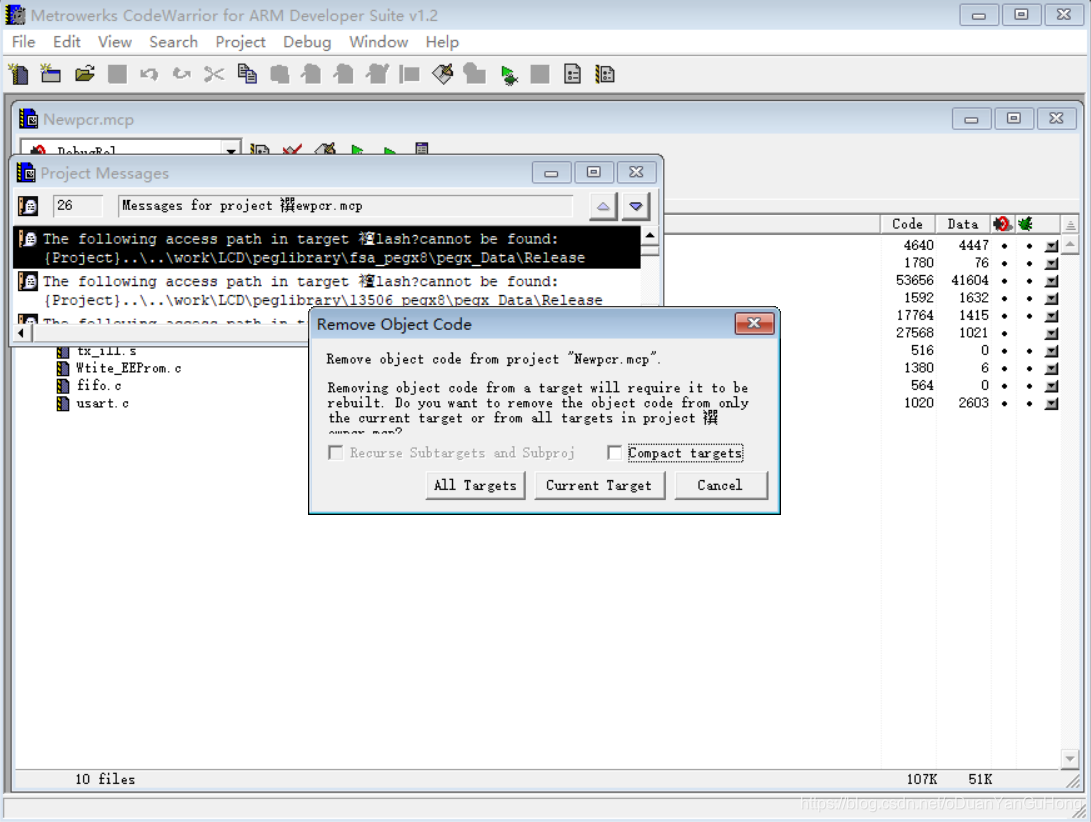Enable the Compact targets checkbox
The height and width of the screenshot is (822, 1091).
click(614, 453)
